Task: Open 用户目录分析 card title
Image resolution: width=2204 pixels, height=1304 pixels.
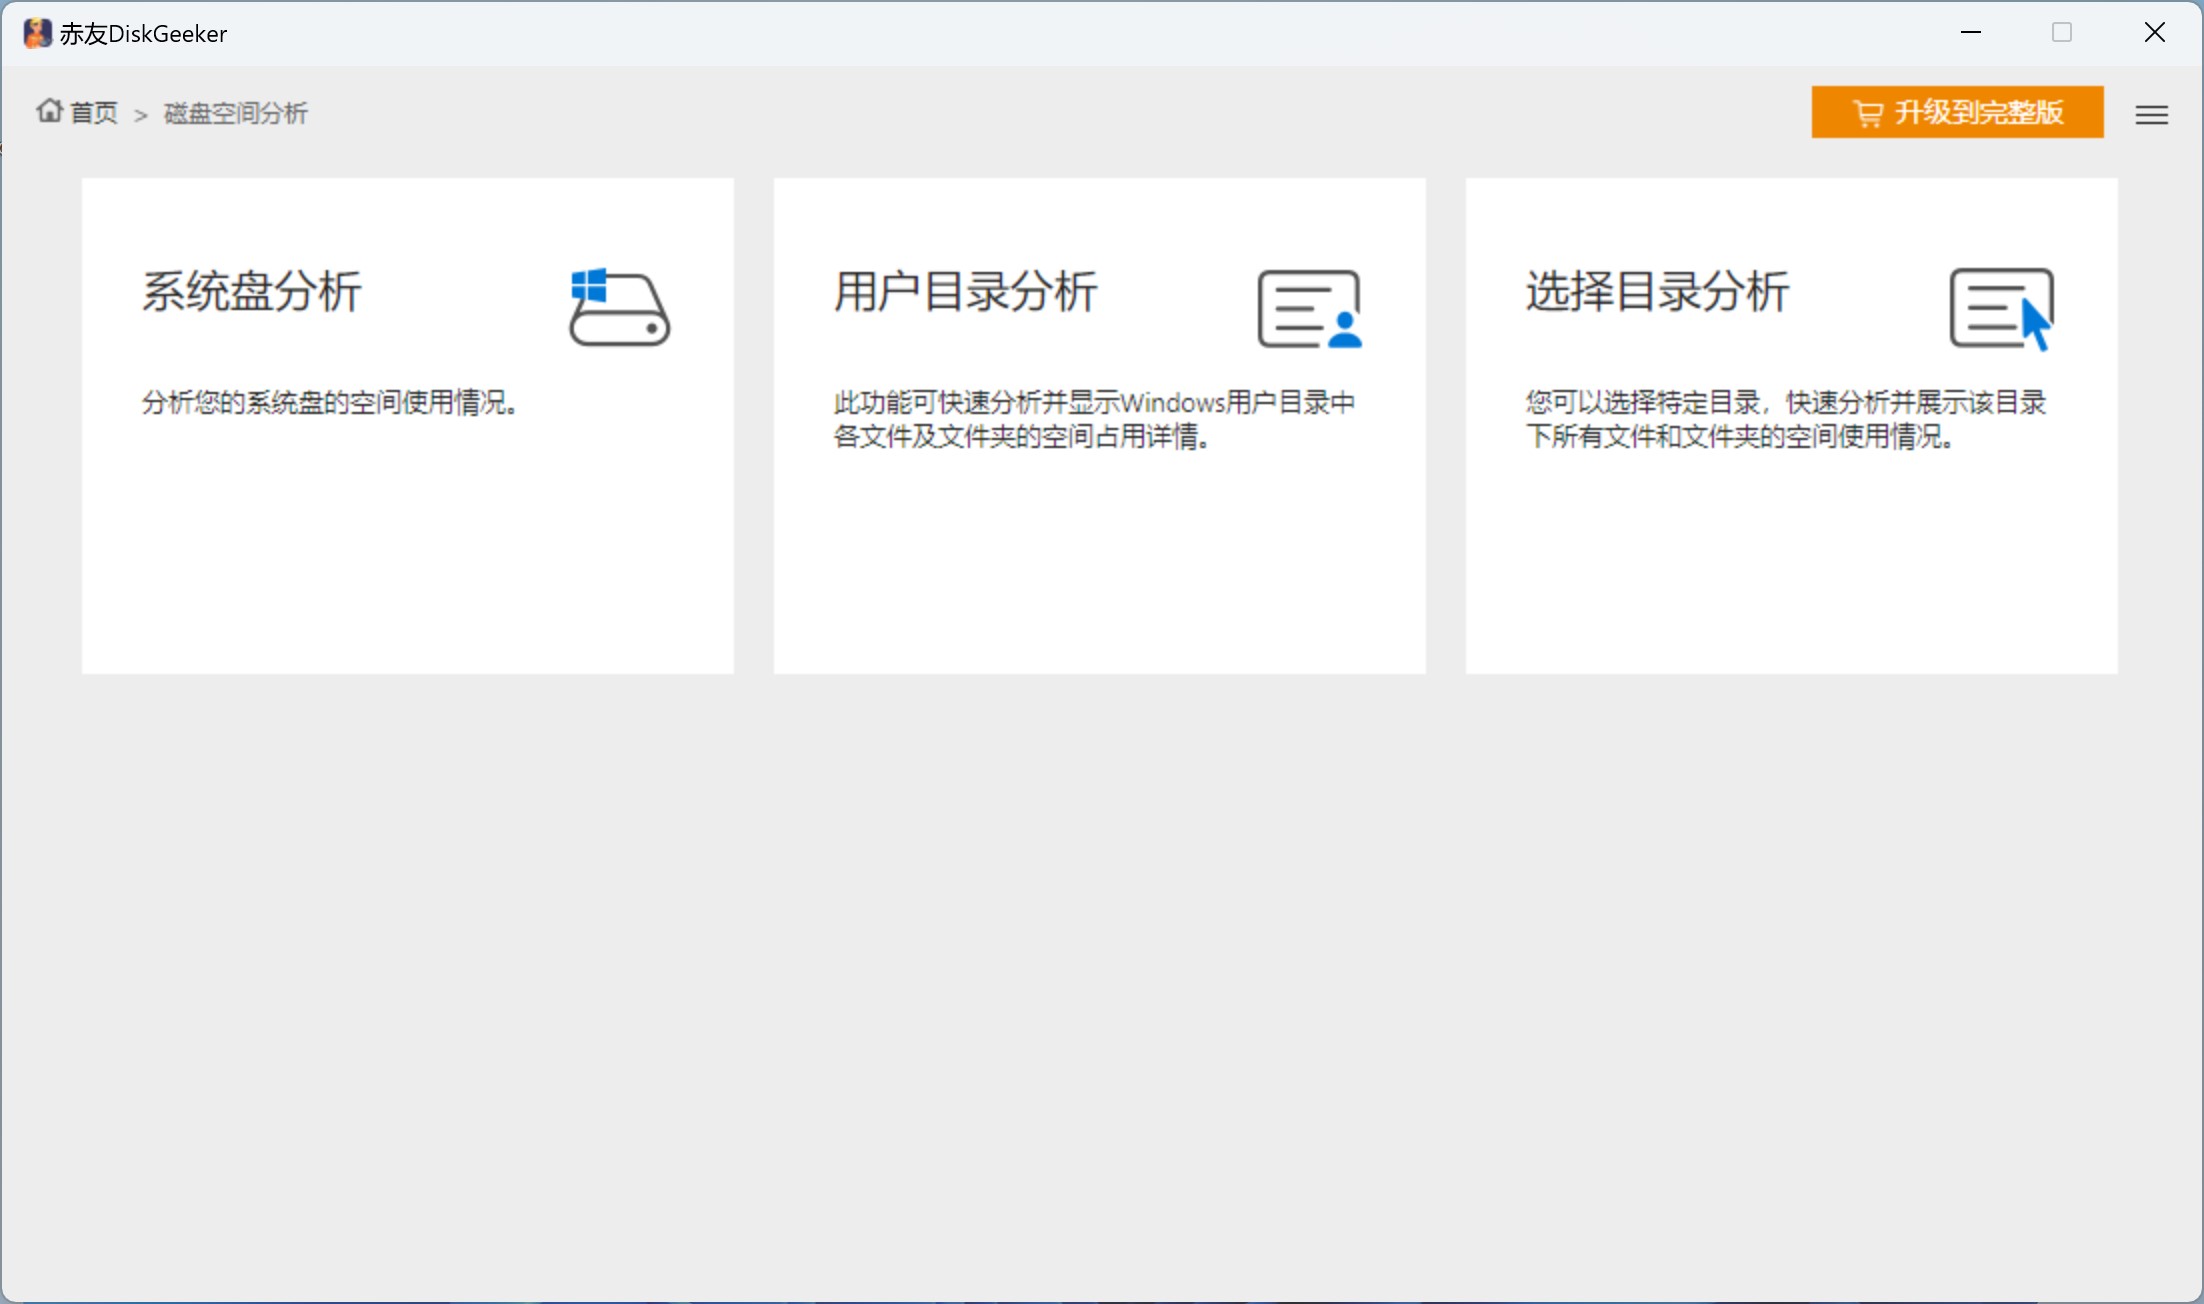Action: point(966,292)
